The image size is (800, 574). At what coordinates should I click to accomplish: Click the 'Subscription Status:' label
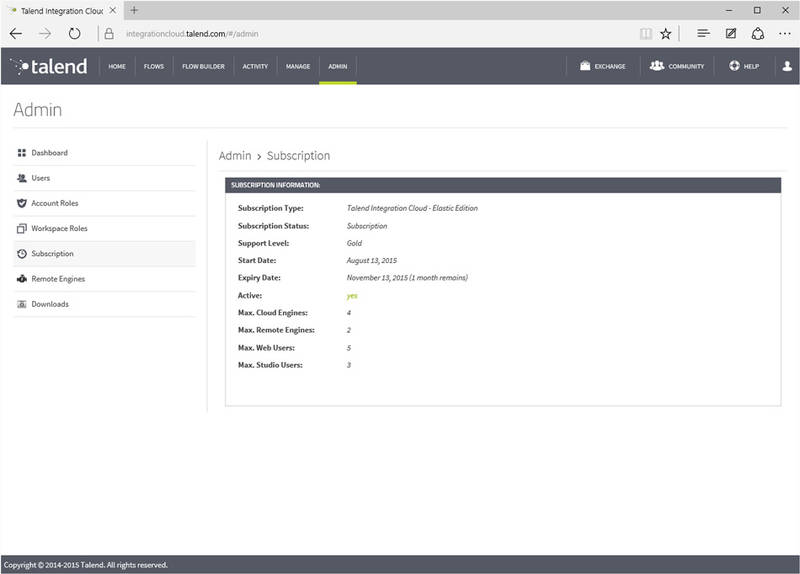click(273, 226)
